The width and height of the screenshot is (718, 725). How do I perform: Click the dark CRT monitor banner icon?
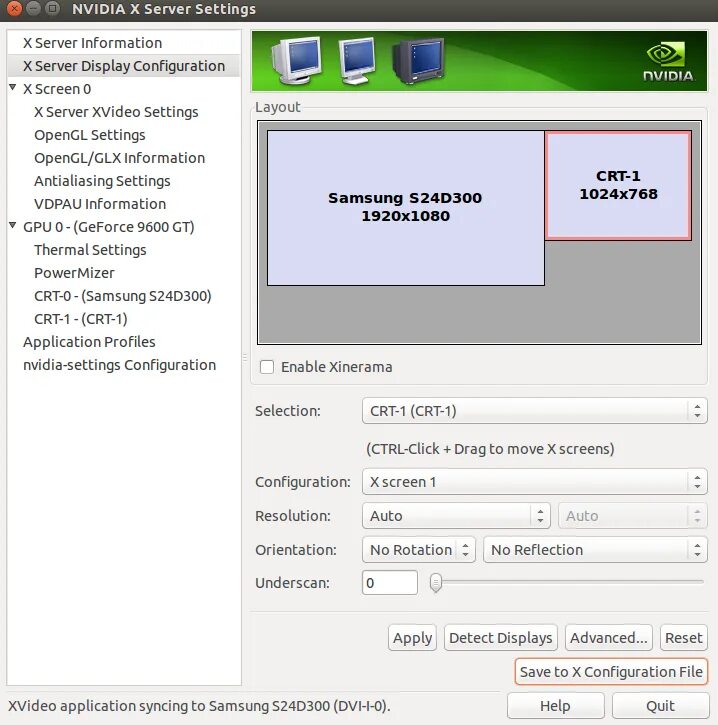click(417, 61)
